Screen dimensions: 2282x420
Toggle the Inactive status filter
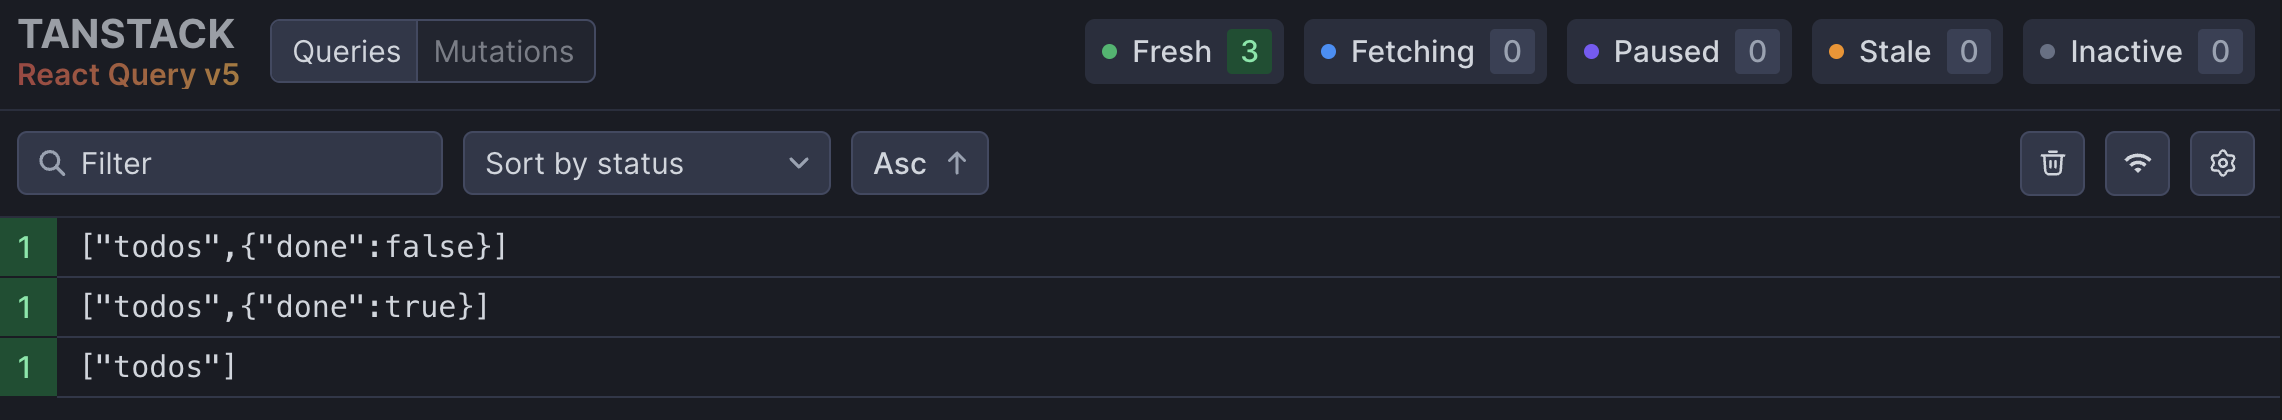point(2139,52)
